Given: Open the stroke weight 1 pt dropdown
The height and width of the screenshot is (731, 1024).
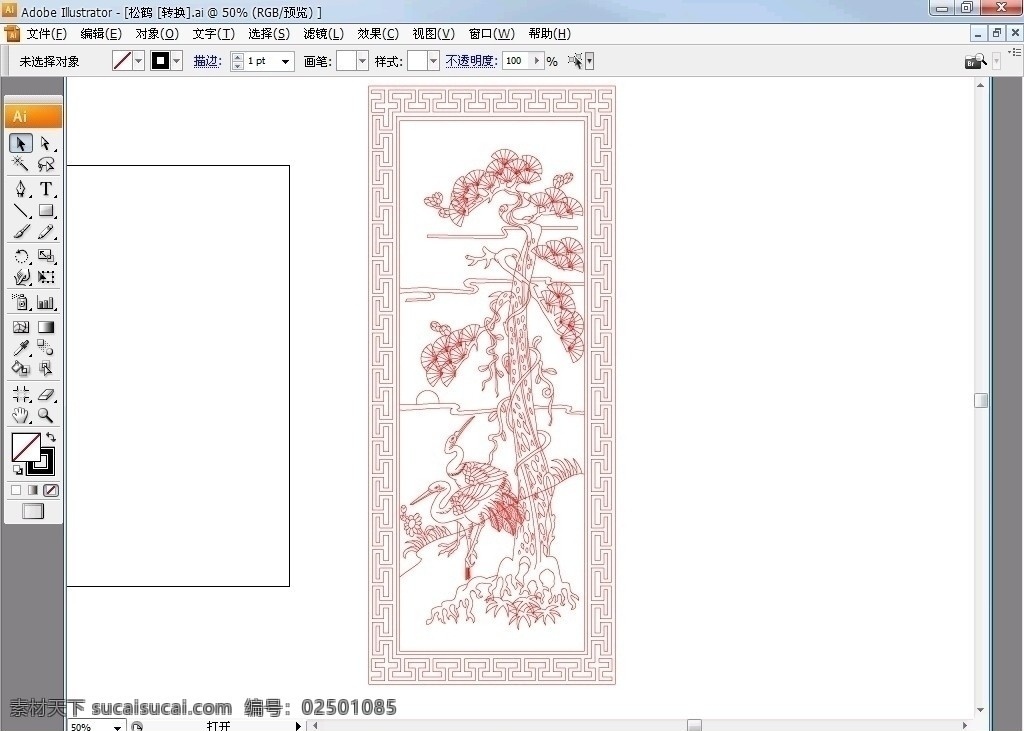Looking at the screenshot, I should pos(285,61).
